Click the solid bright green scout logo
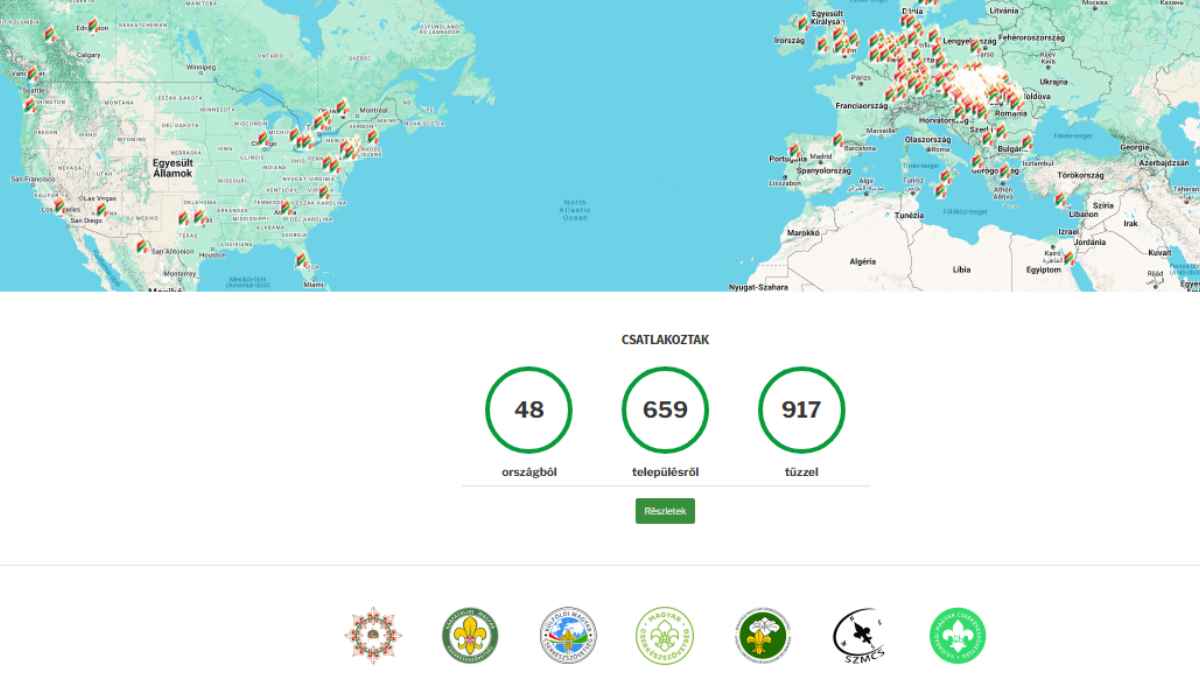The width and height of the screenshot is (1200, 700). (957, 634)
